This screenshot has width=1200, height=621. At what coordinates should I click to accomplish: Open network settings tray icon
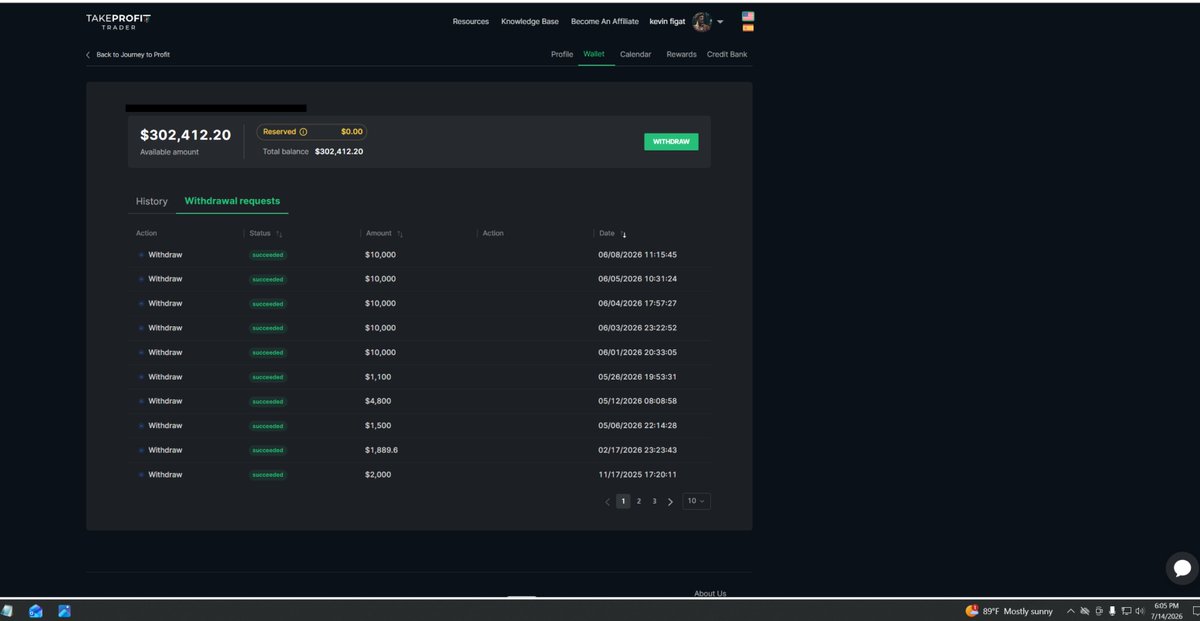1126,611
